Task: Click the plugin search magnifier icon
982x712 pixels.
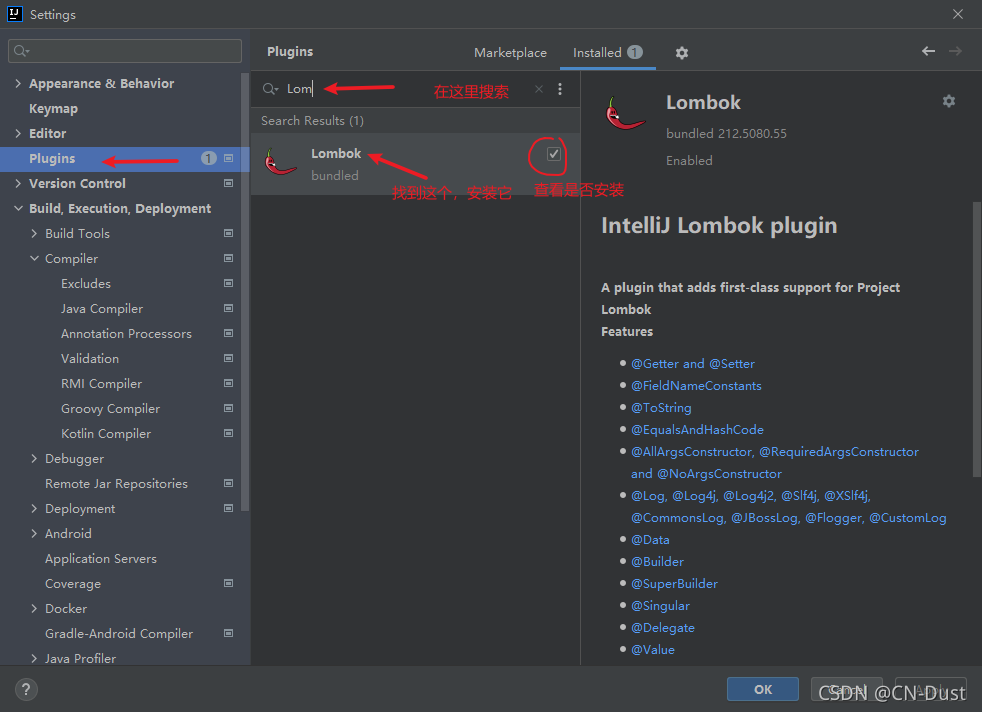Action: tap(270, 89)
